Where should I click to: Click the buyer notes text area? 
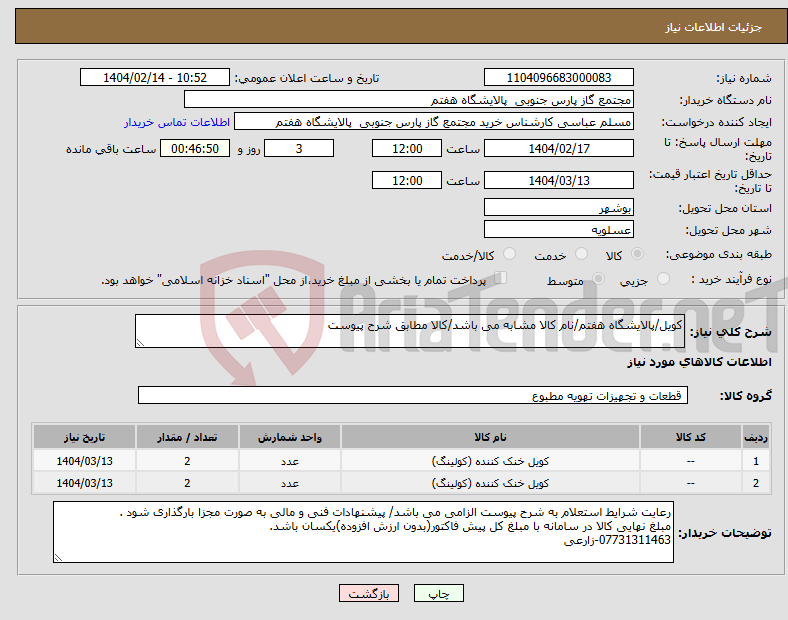363,532
